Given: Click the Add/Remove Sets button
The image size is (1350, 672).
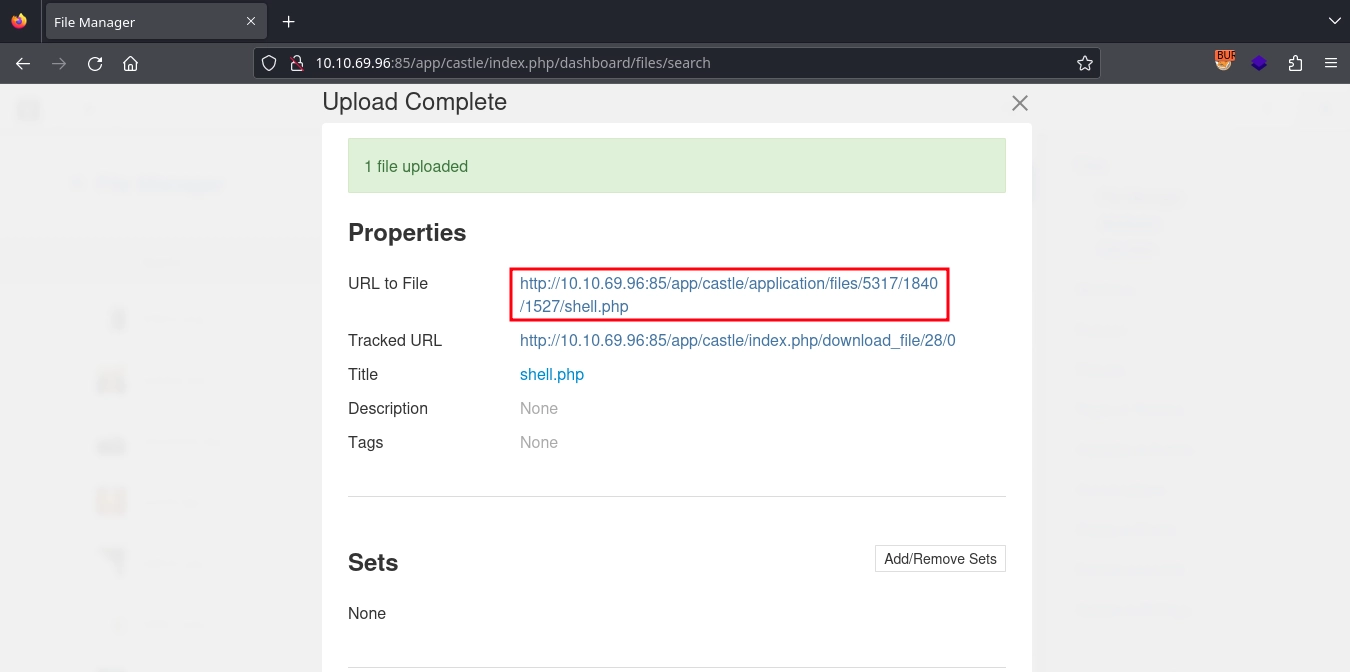Looking at the screenshot, I should tap(939, 559).
